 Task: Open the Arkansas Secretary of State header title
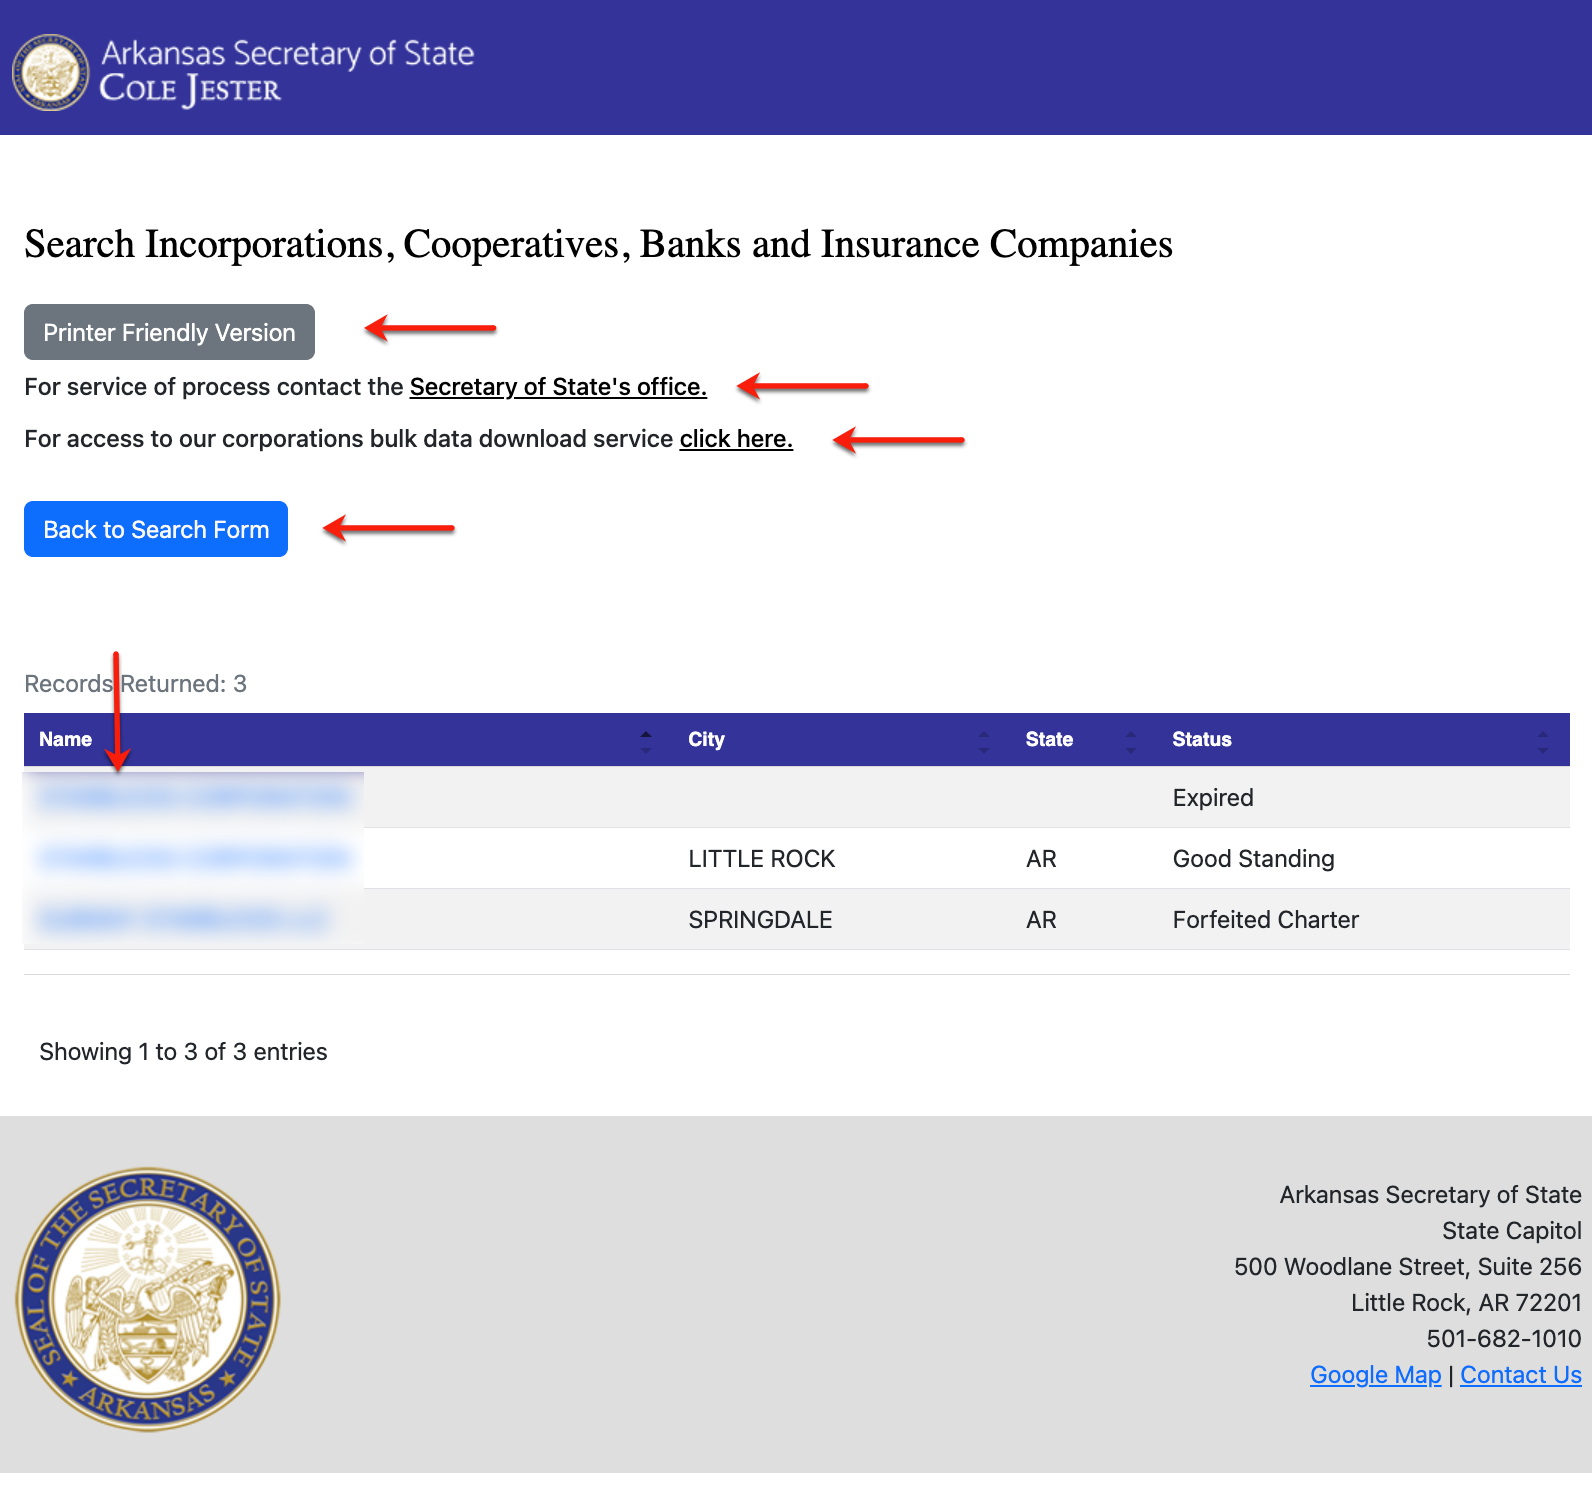[288, 53]
